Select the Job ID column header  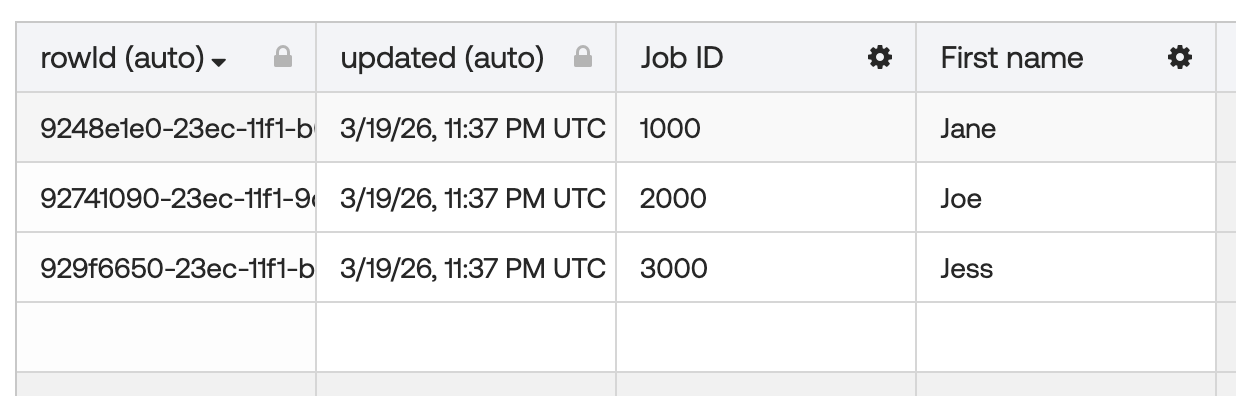766,58
